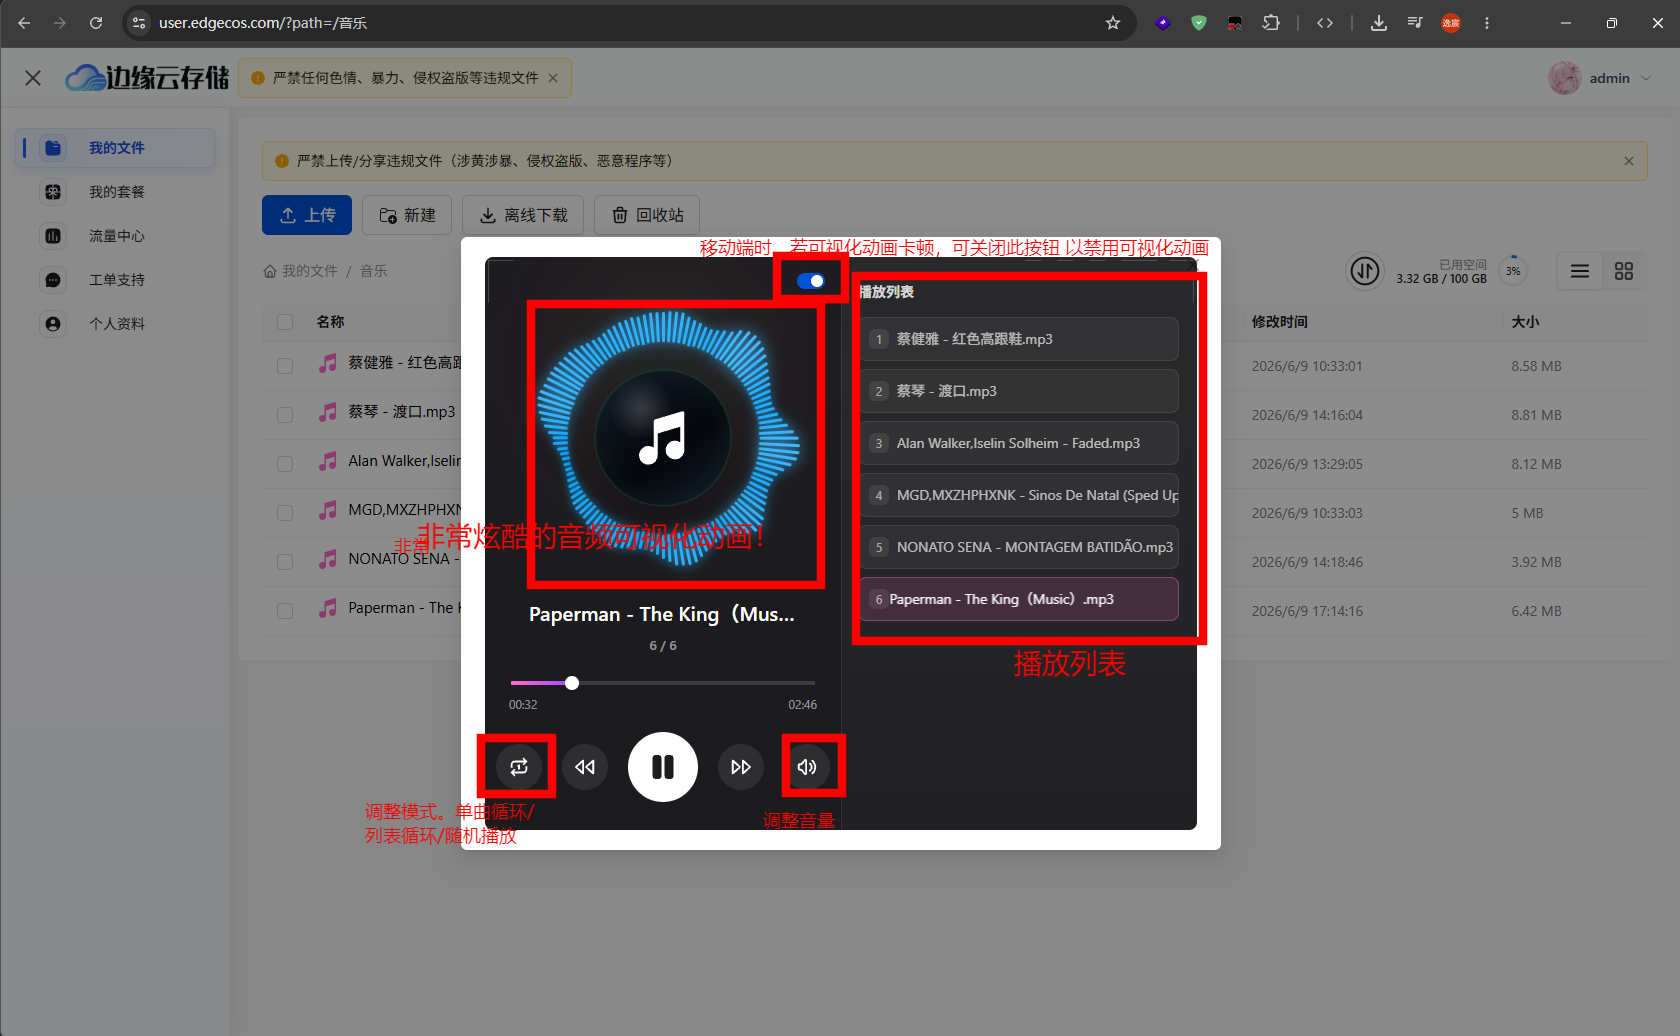This screenshot has width=1680, height=1036.
Task: Skip to previous track
Action: tap(585, 767)
